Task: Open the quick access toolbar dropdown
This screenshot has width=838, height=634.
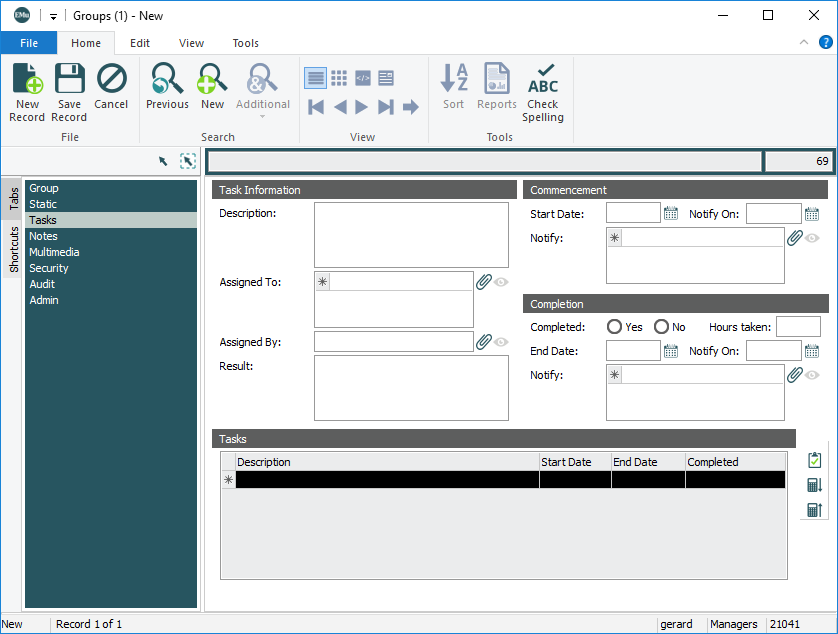Action: (54, 16)
